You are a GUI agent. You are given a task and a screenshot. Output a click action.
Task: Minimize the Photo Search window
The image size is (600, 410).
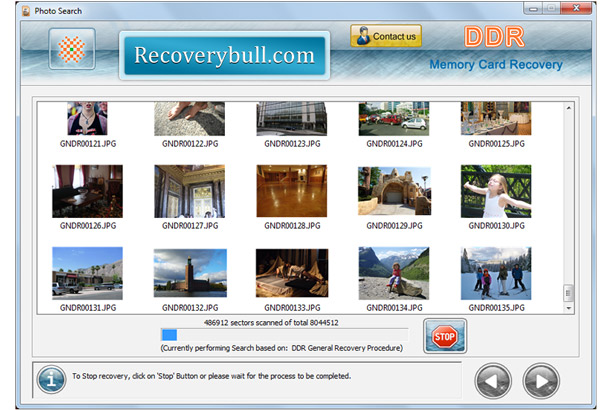click(533, 8)
